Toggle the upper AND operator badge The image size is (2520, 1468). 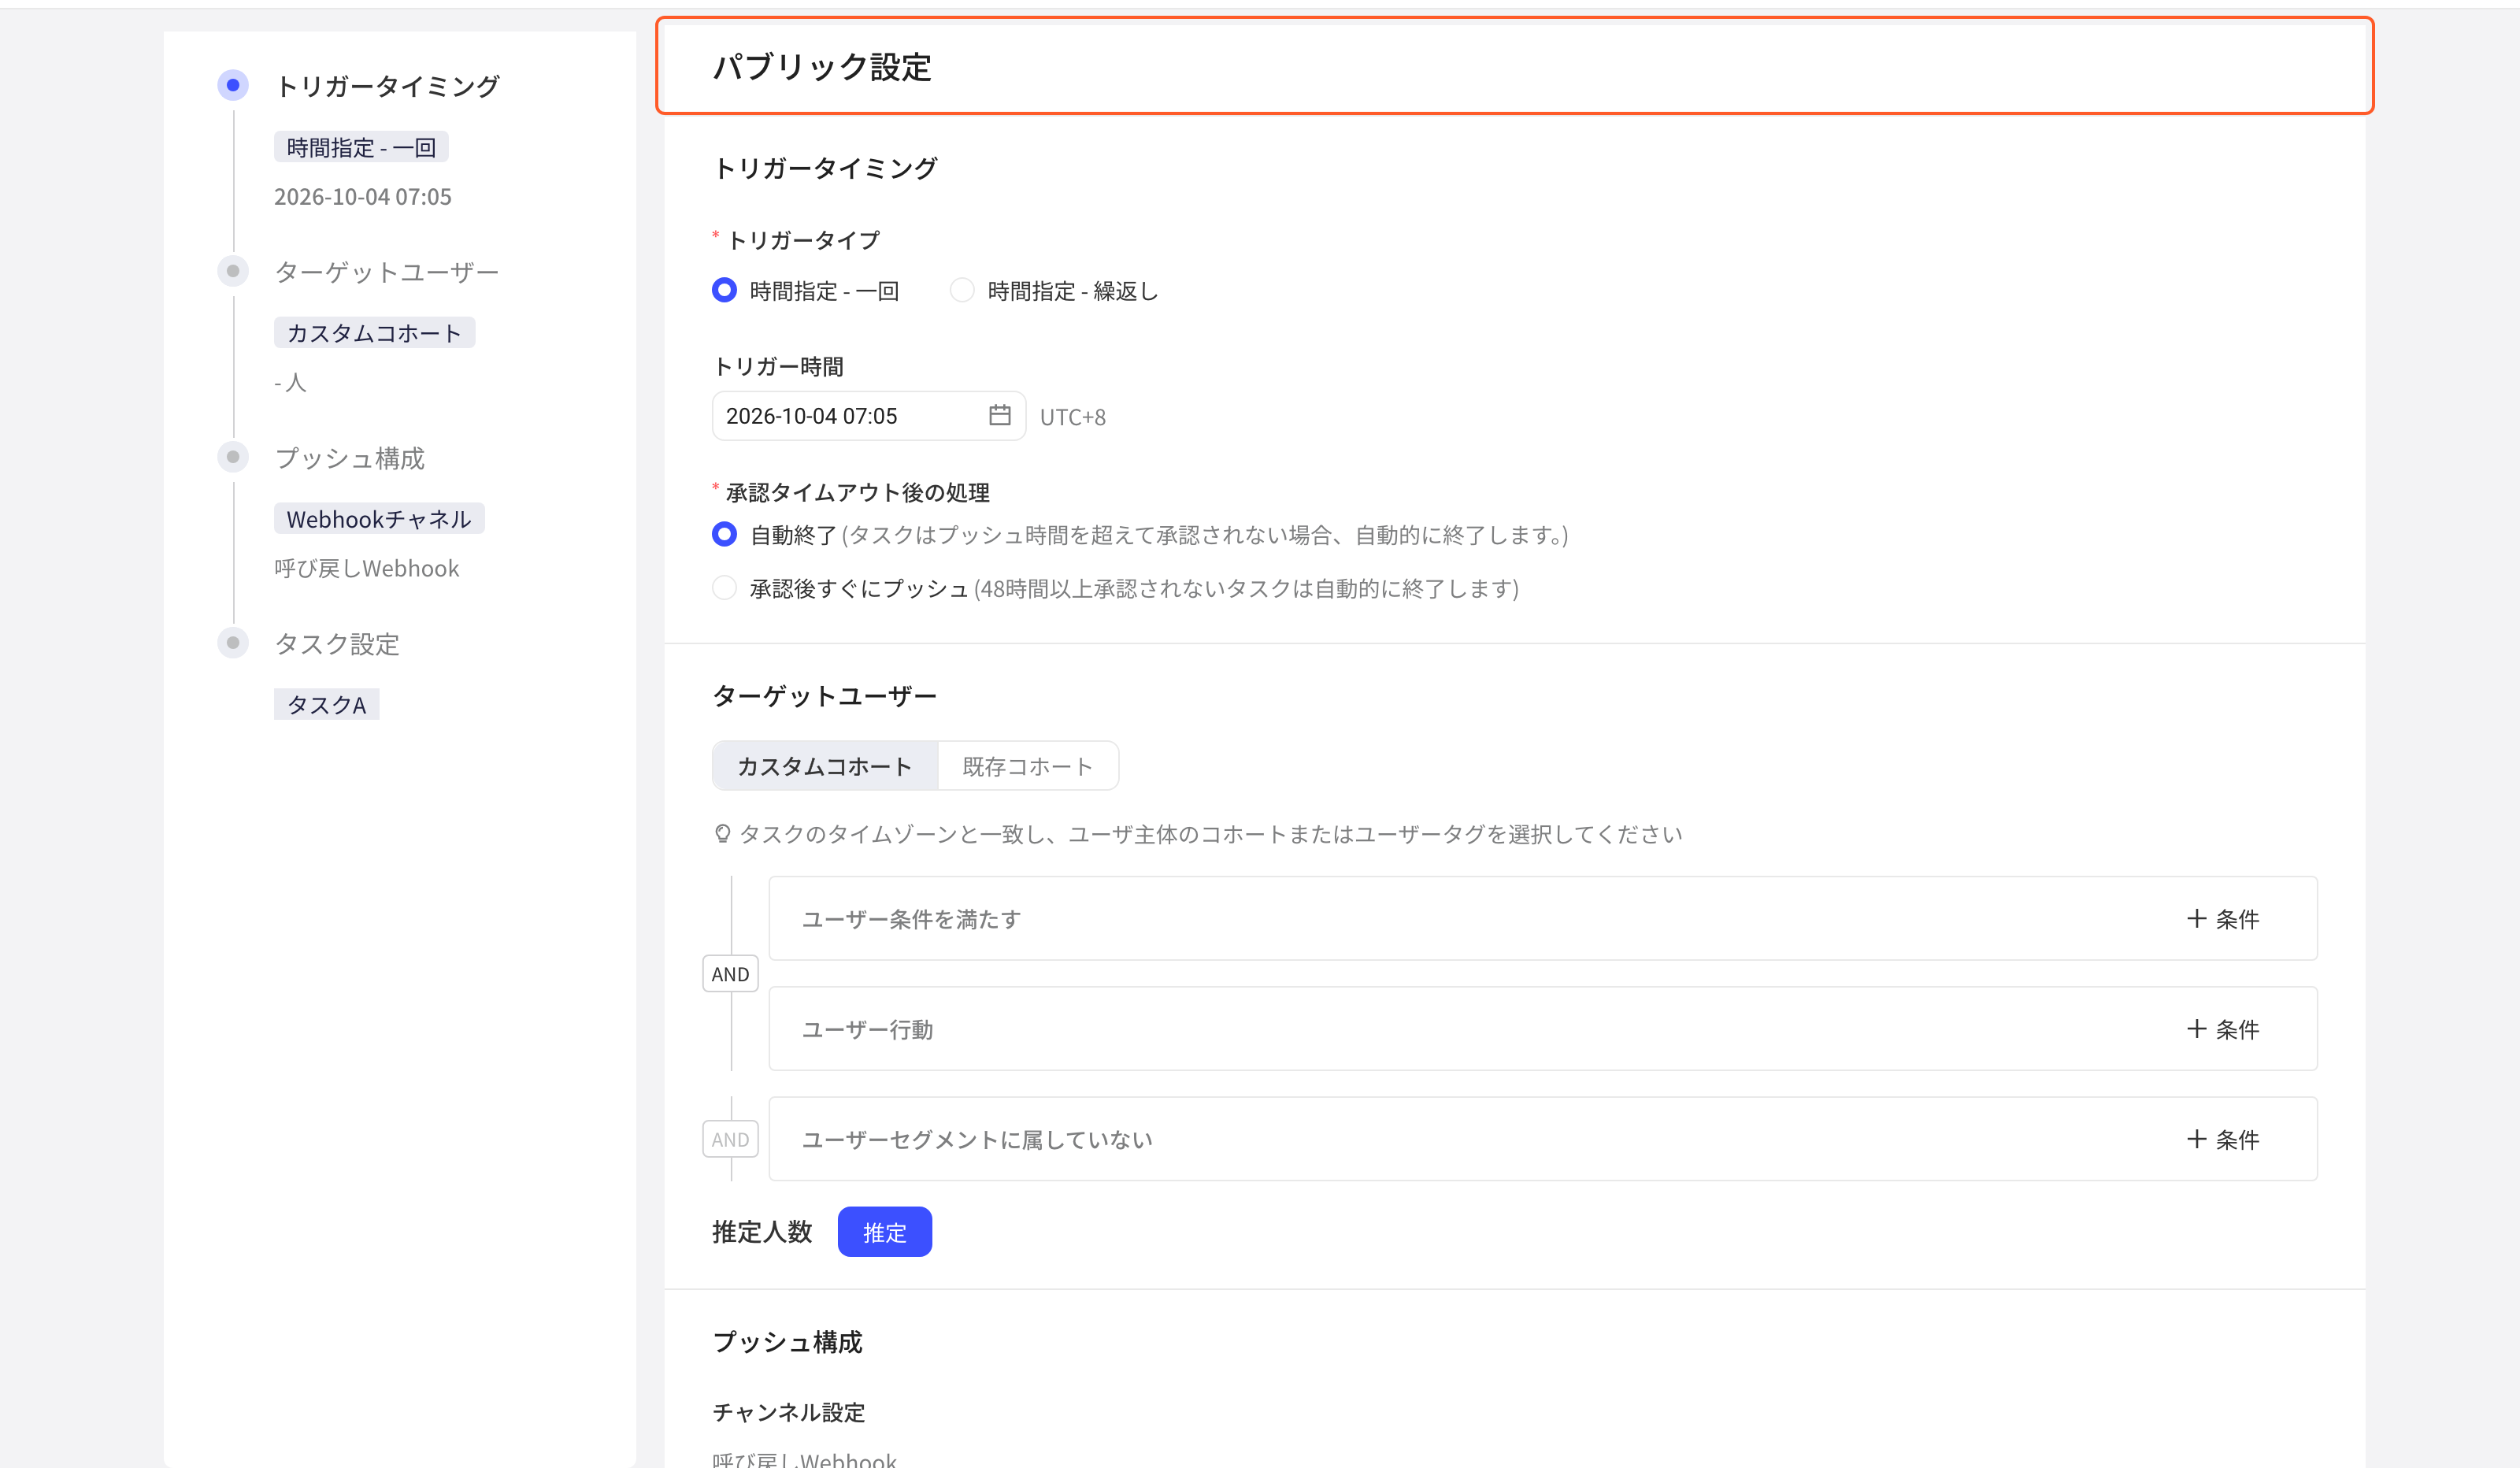point(730,974)
